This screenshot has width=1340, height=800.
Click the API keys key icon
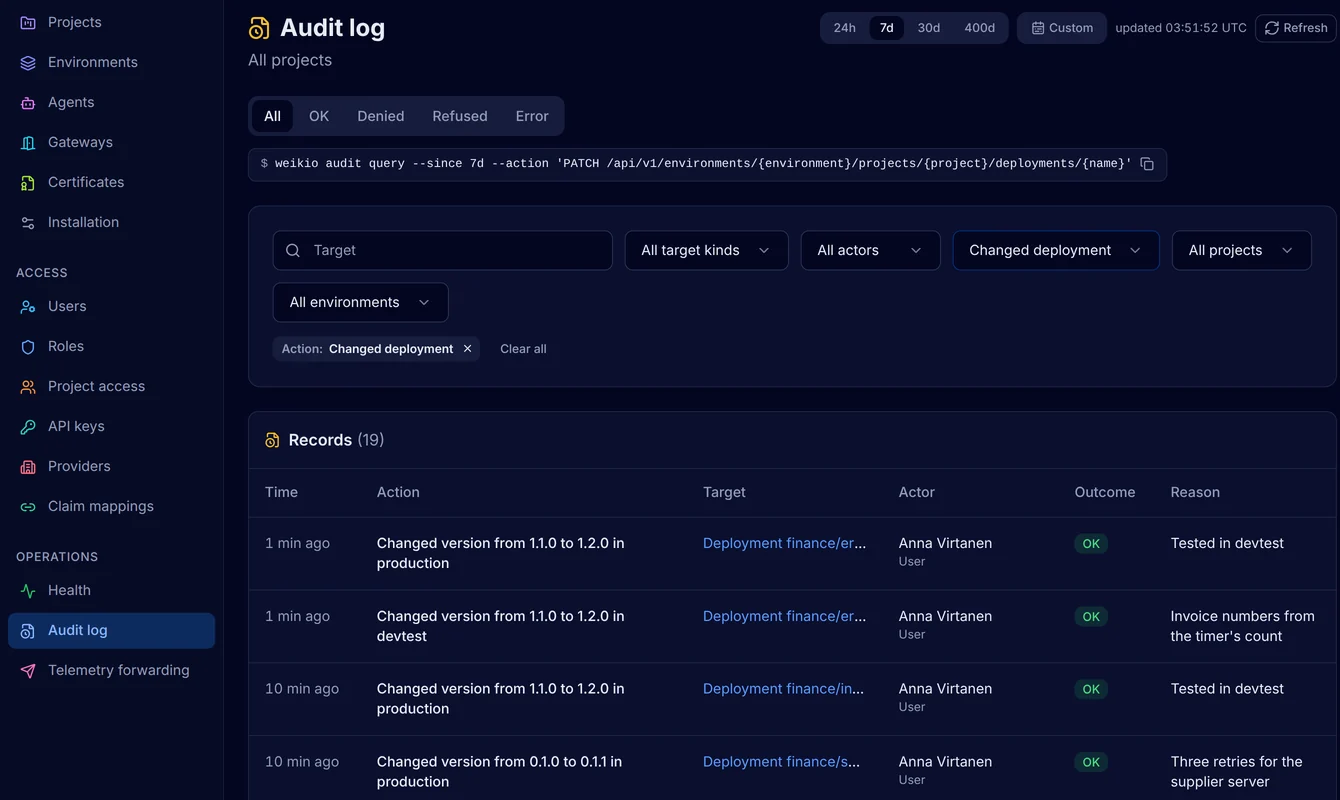click(x=28, y=426)
